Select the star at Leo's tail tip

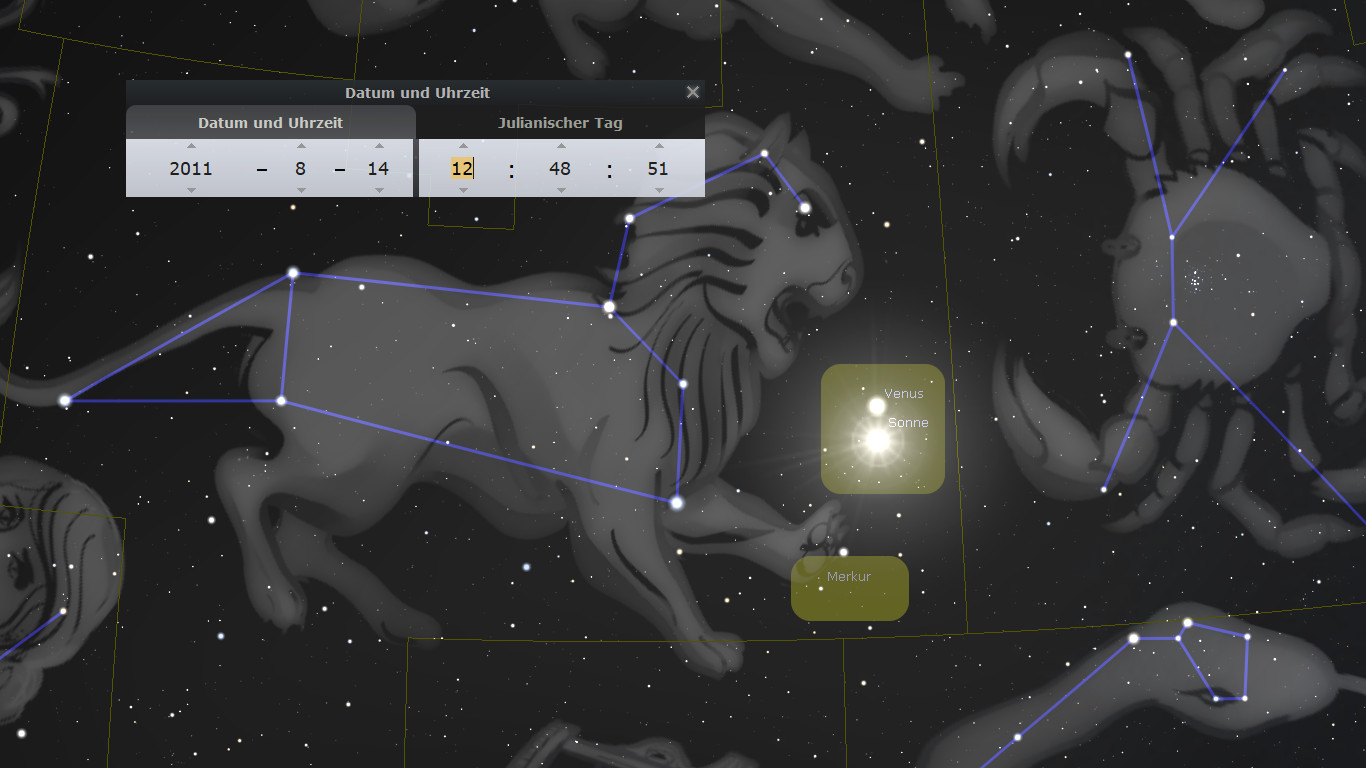coord(65,400)
